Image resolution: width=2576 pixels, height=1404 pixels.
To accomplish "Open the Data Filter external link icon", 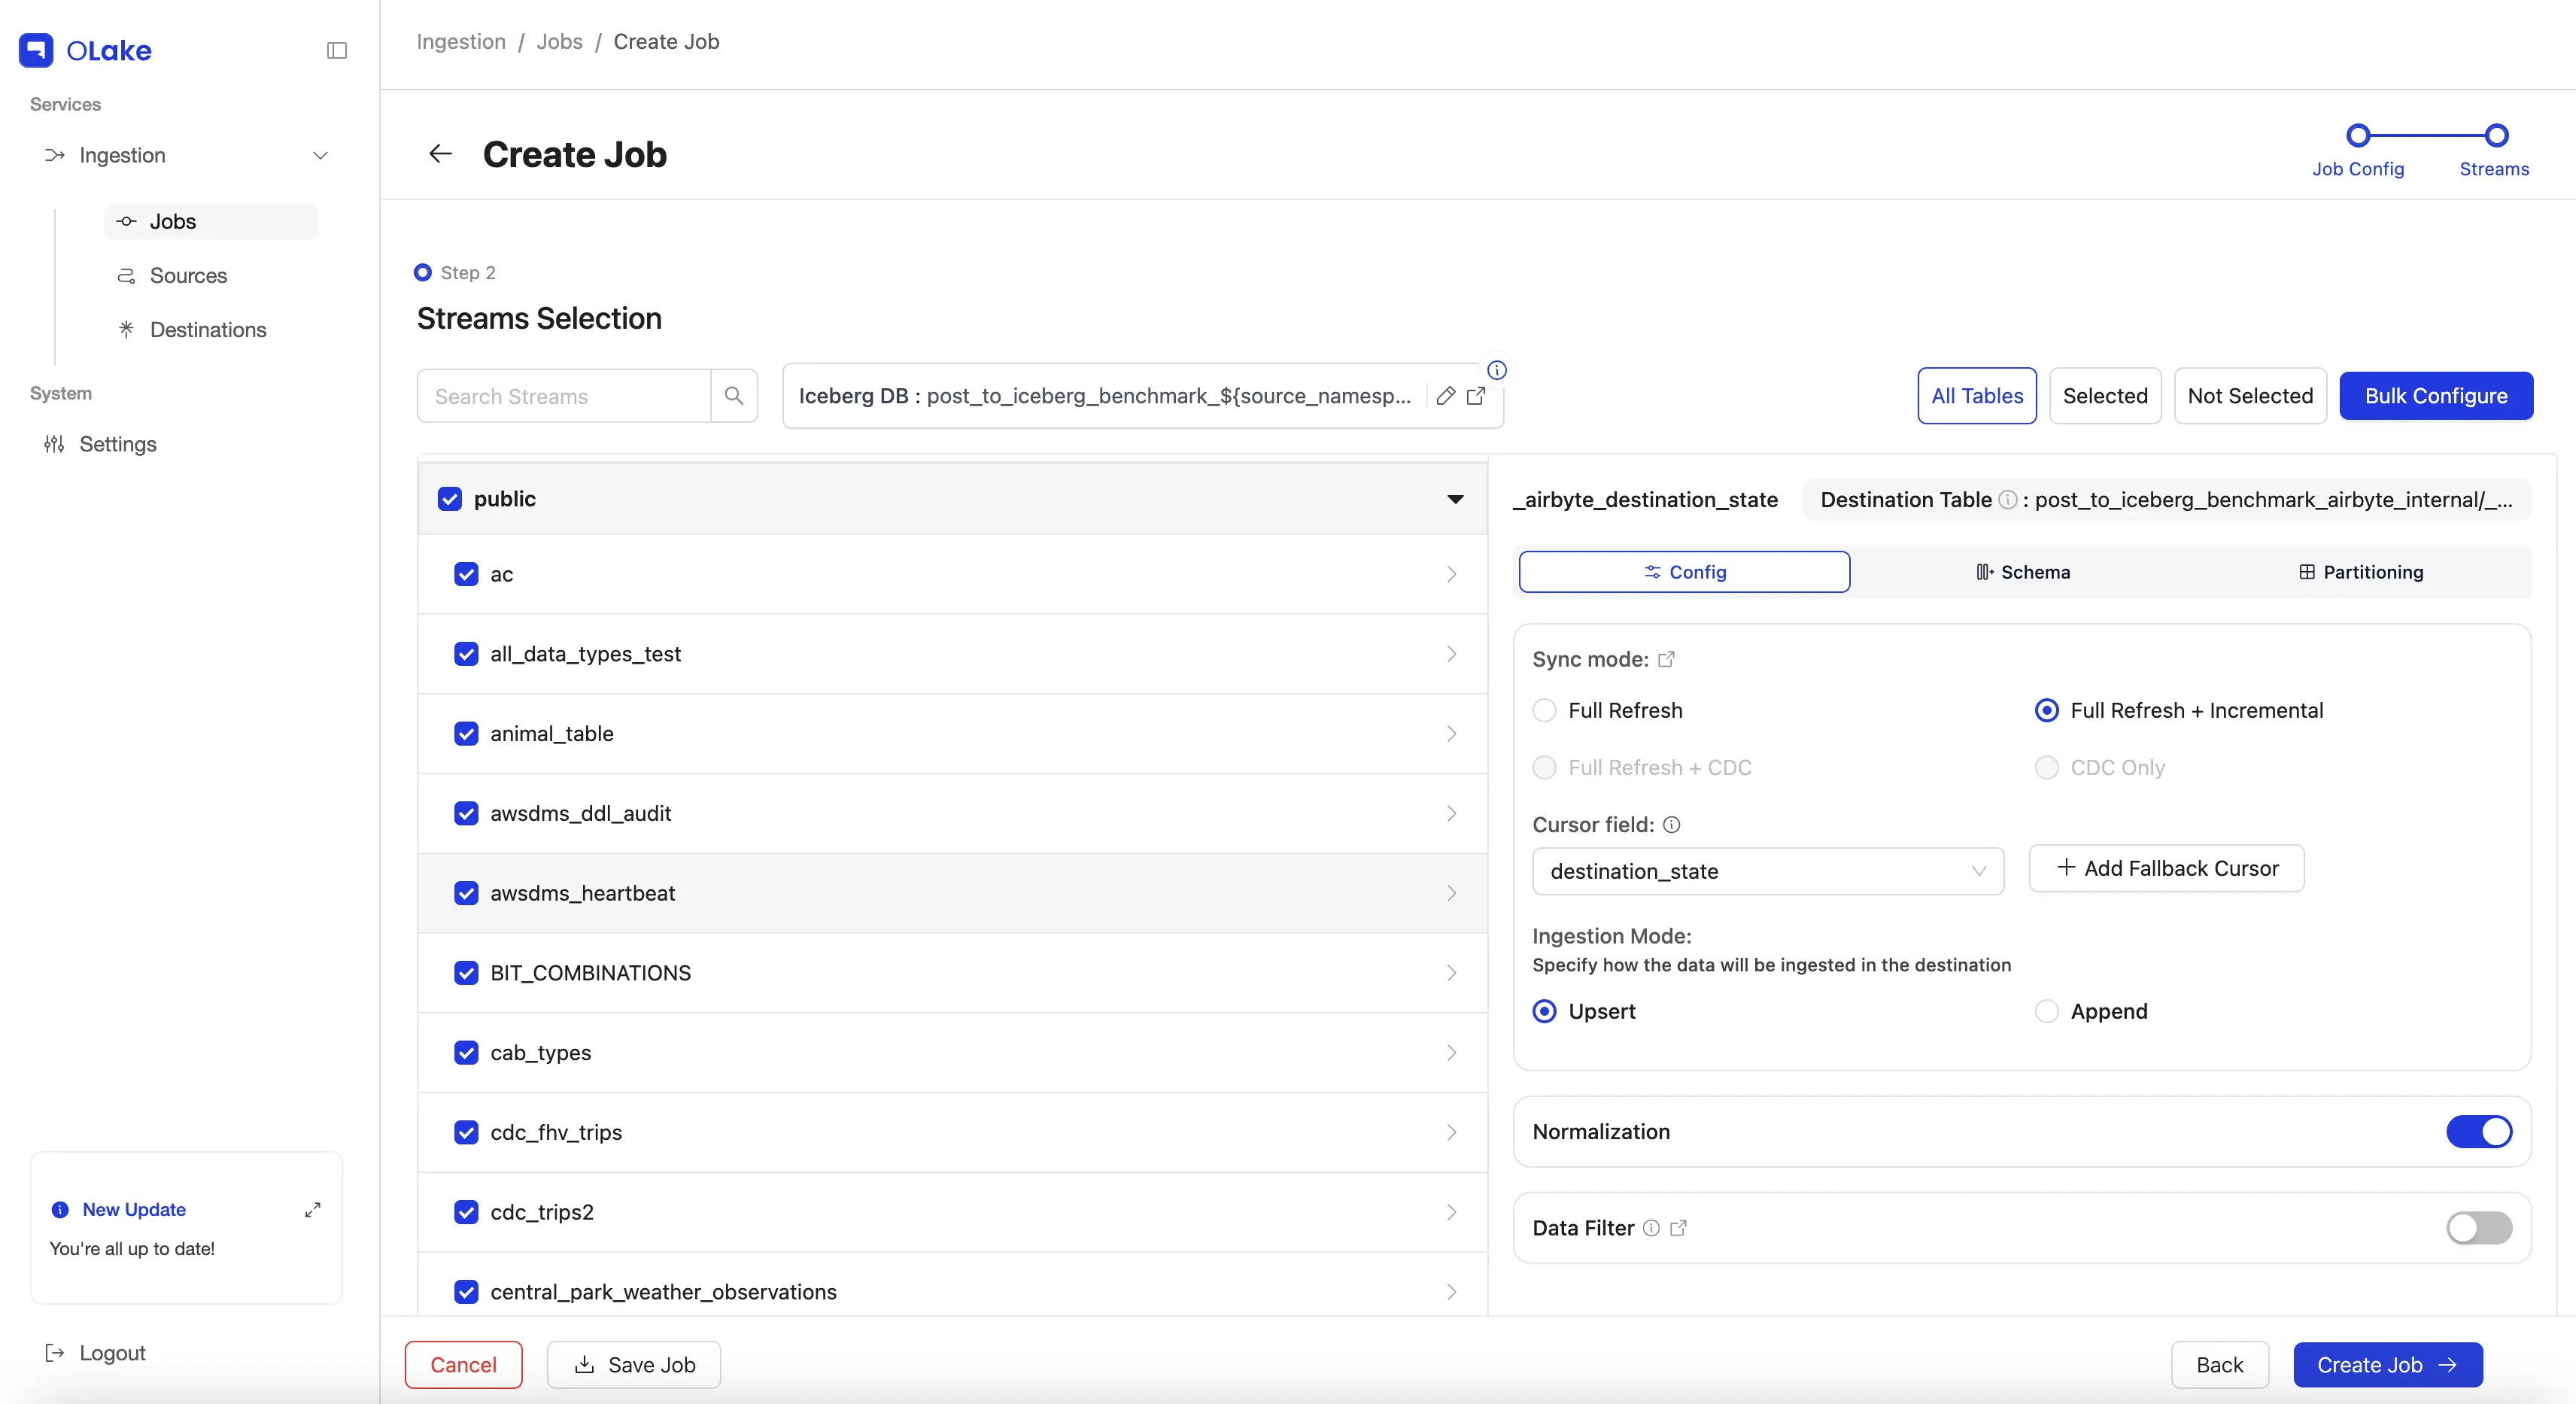I will click(x=1678, y=1228).
